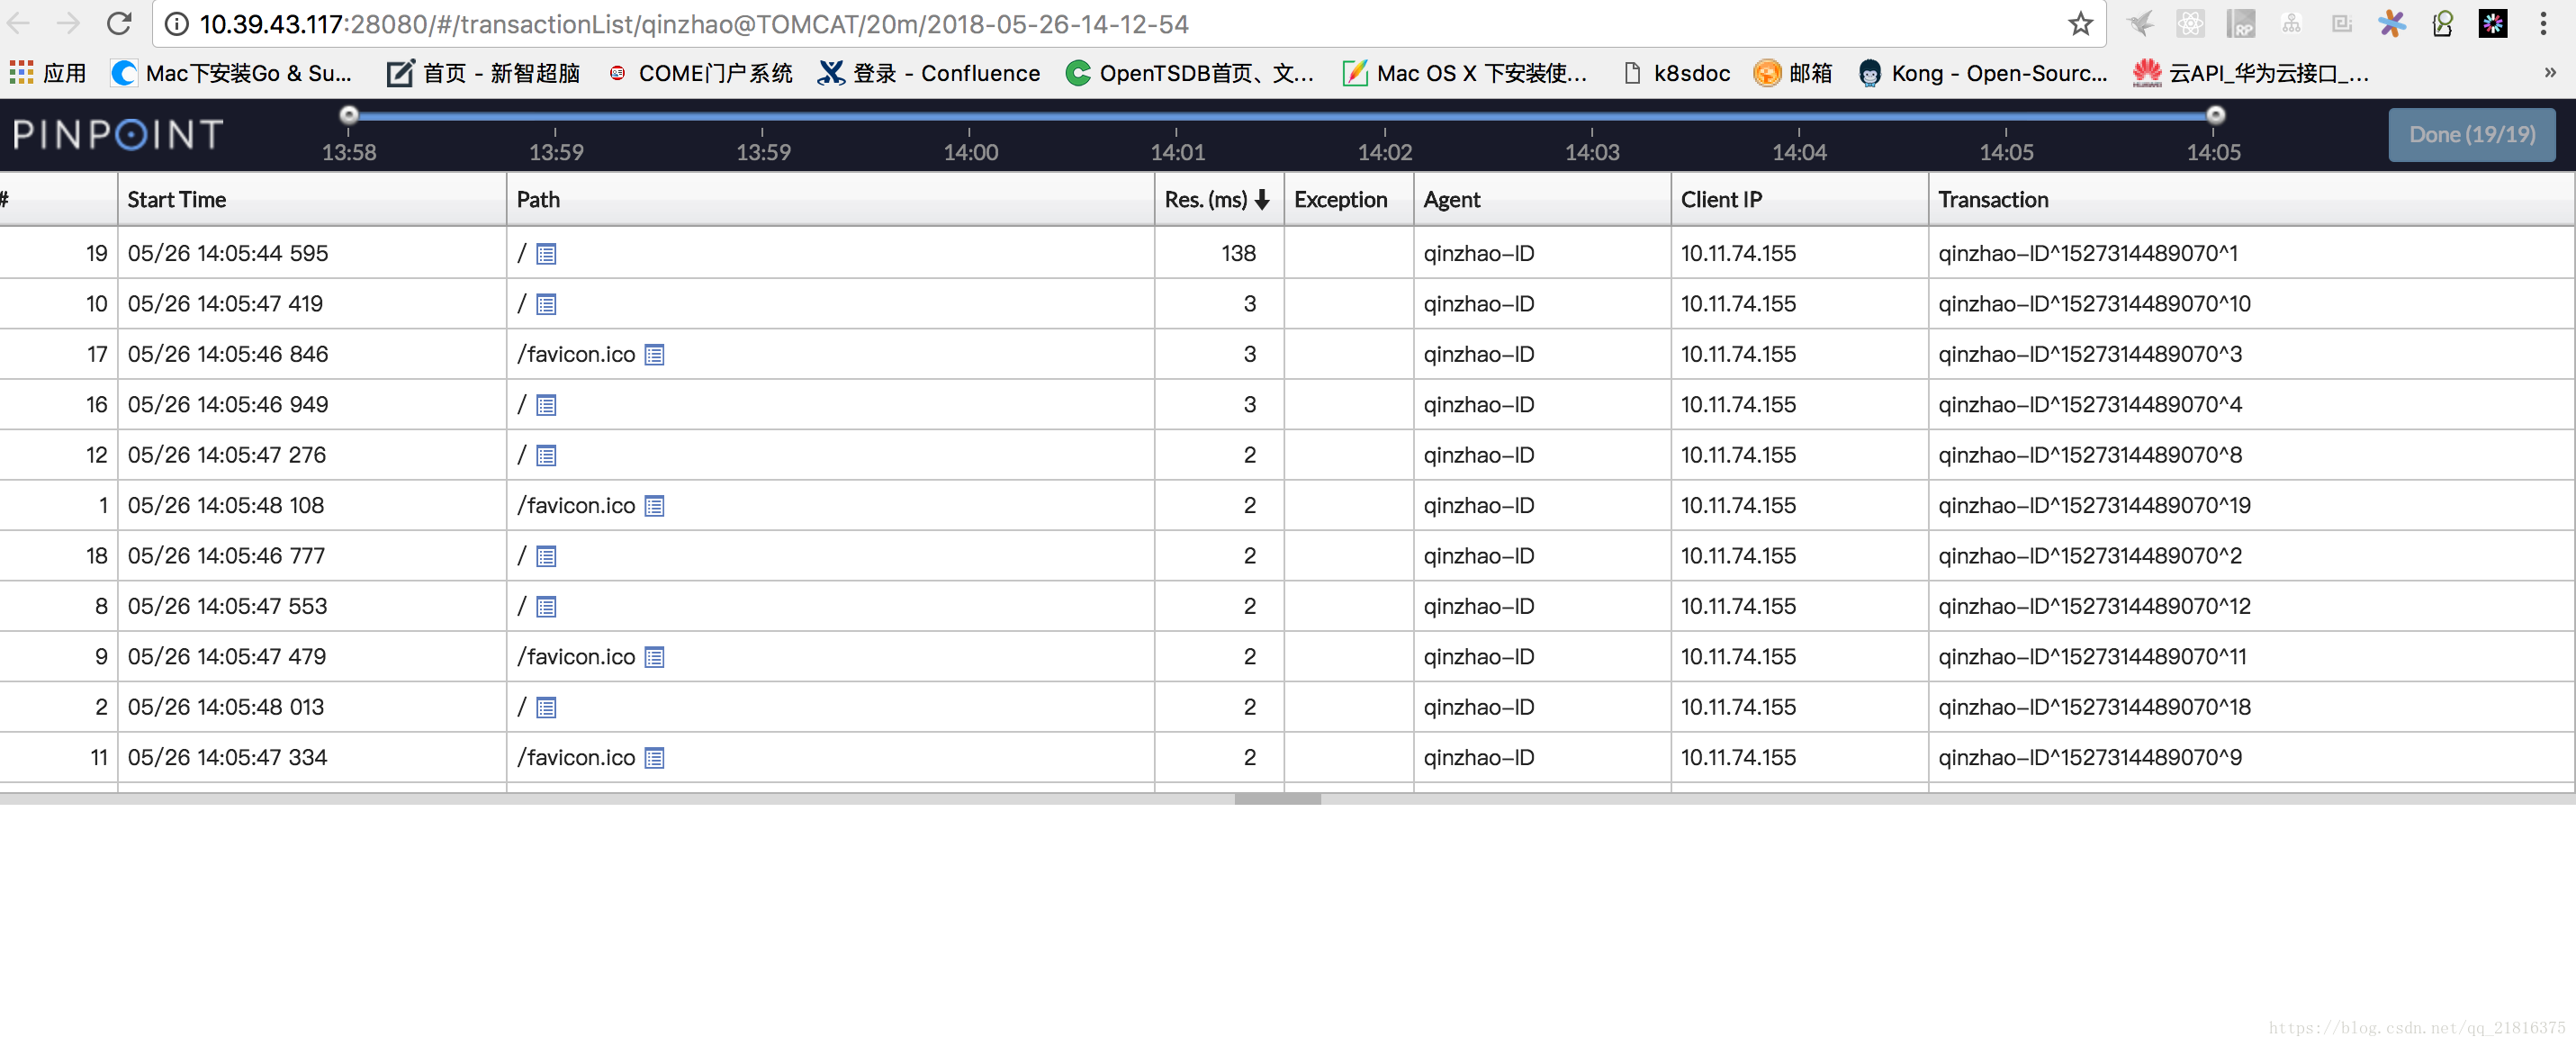Click the colorful pinwheel extension icon
The width and height of the screenshot is (2576, 1046).
(2392, 23)
